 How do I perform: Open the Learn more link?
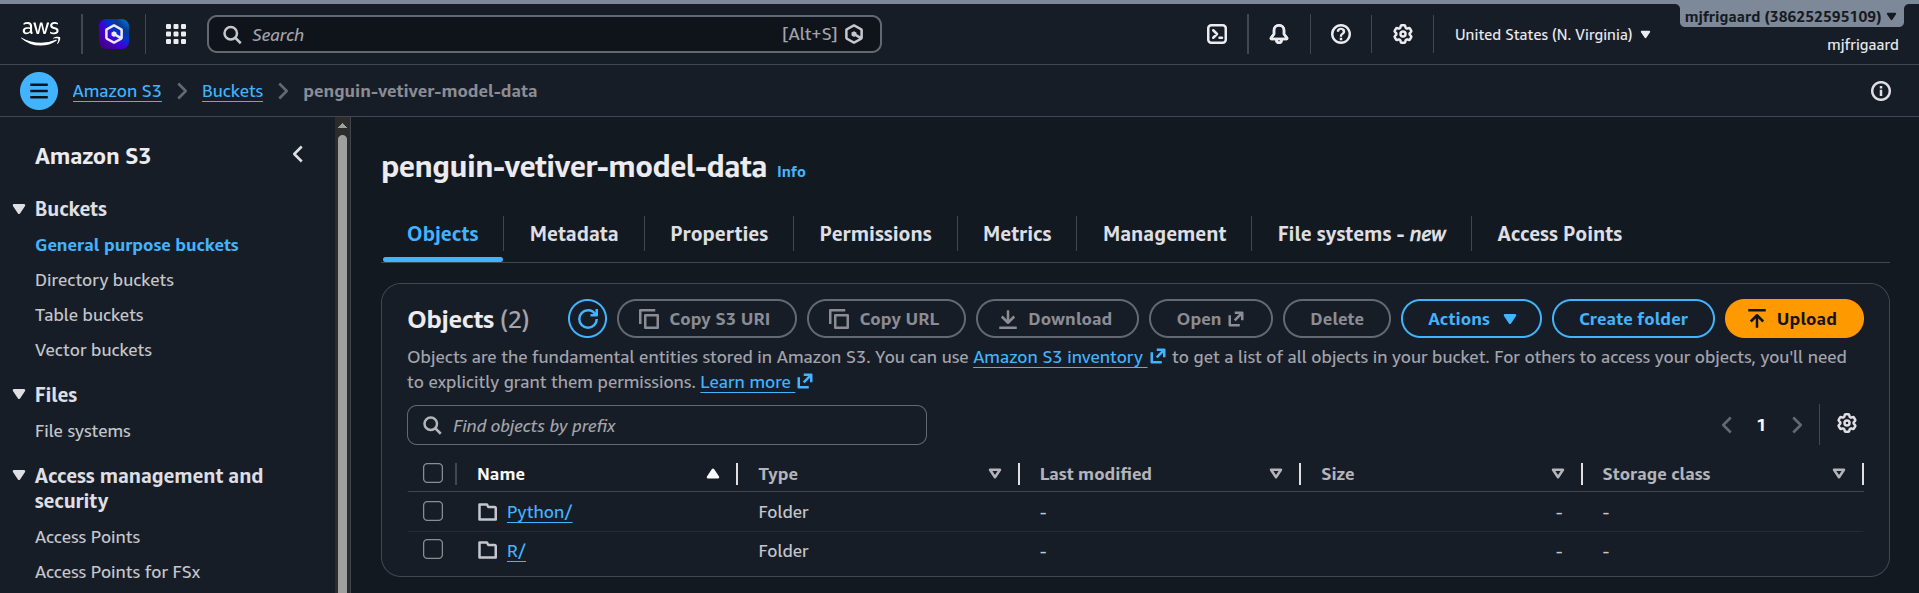(756, 382)
